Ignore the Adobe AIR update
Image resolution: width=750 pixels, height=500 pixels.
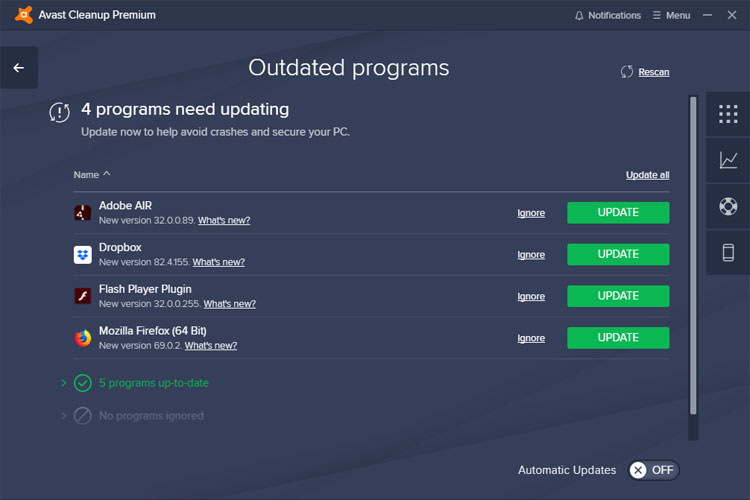coord(531,213)
